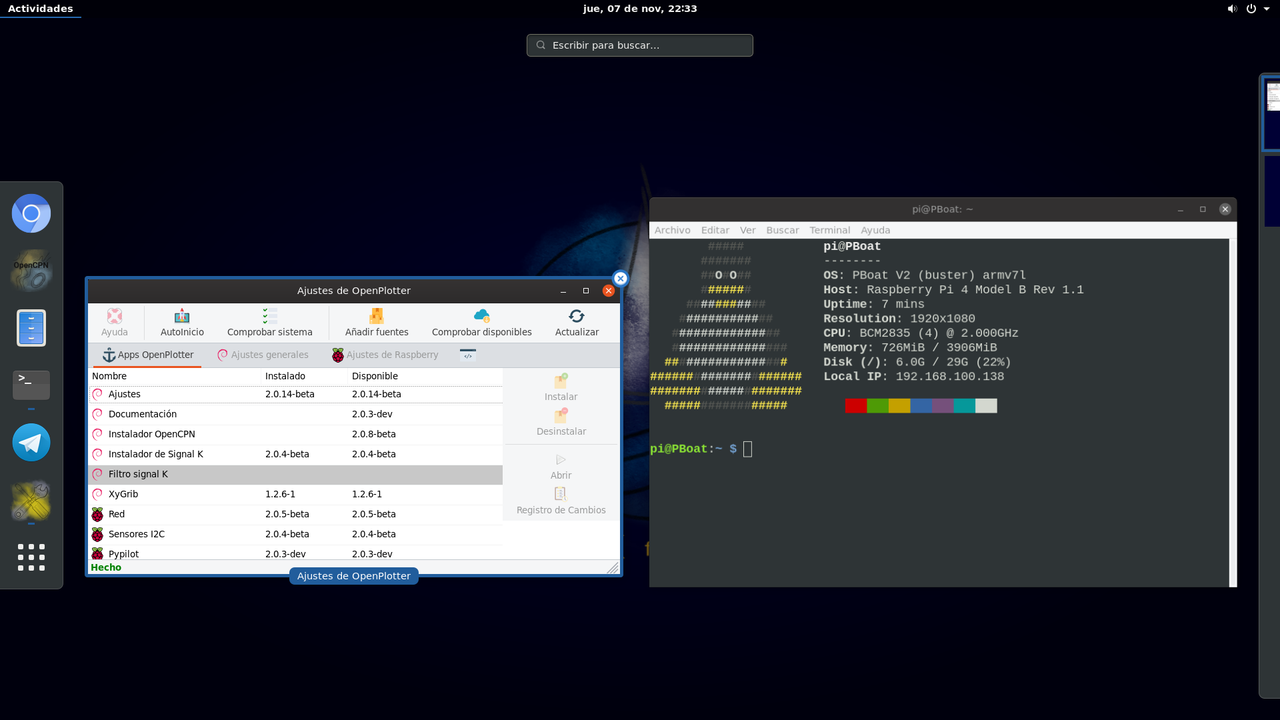Image resolution: width=1280 pixels, height=720 pixels.
Task: Open Archivo menu in terminal
Action: pyautogui.click(x=673, y=230)
